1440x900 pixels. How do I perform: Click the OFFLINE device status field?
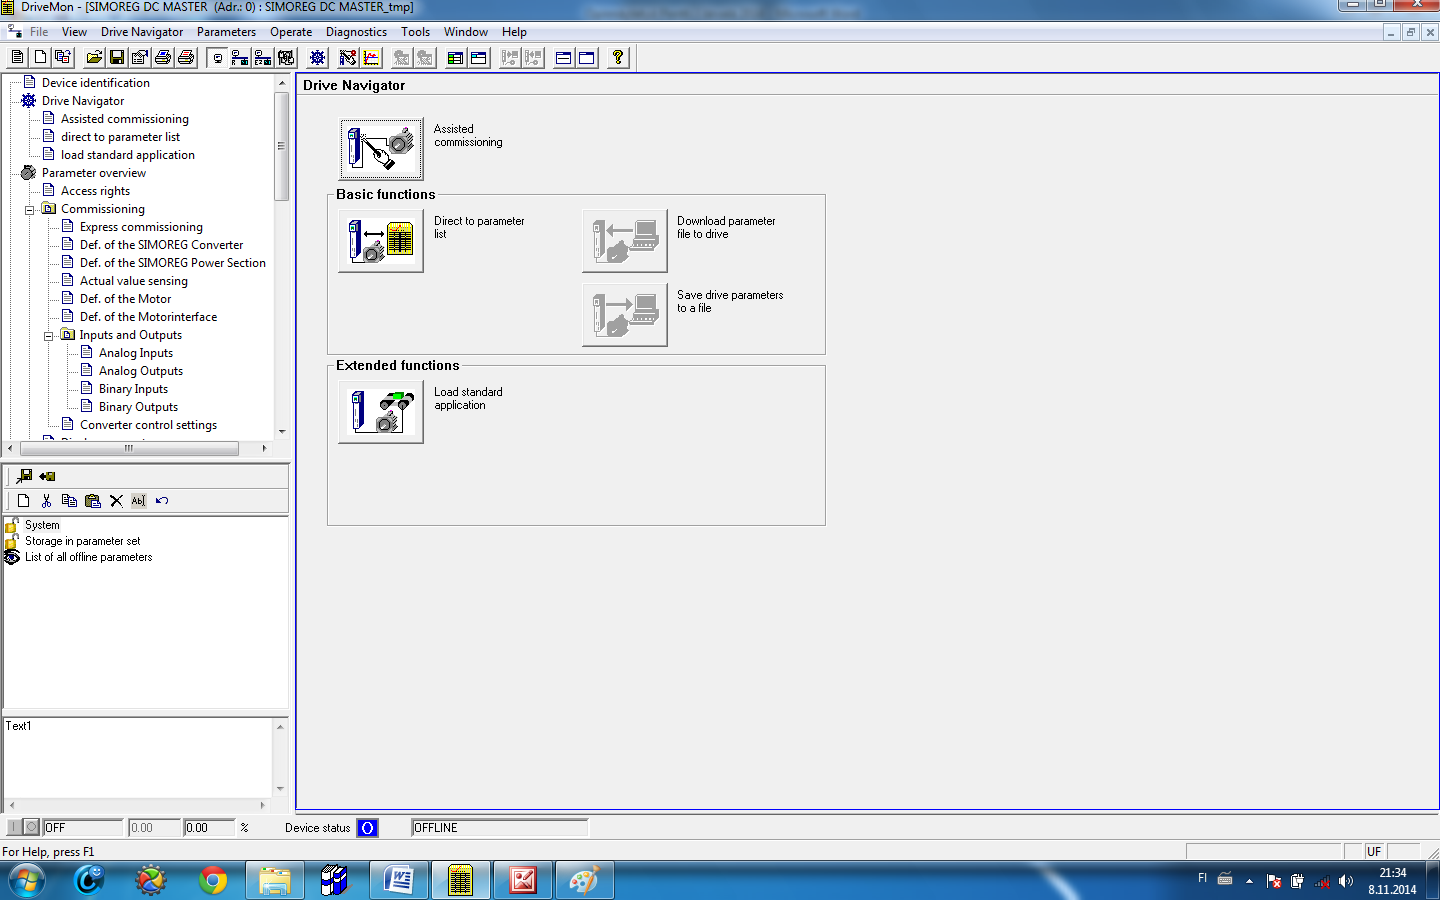500,828
